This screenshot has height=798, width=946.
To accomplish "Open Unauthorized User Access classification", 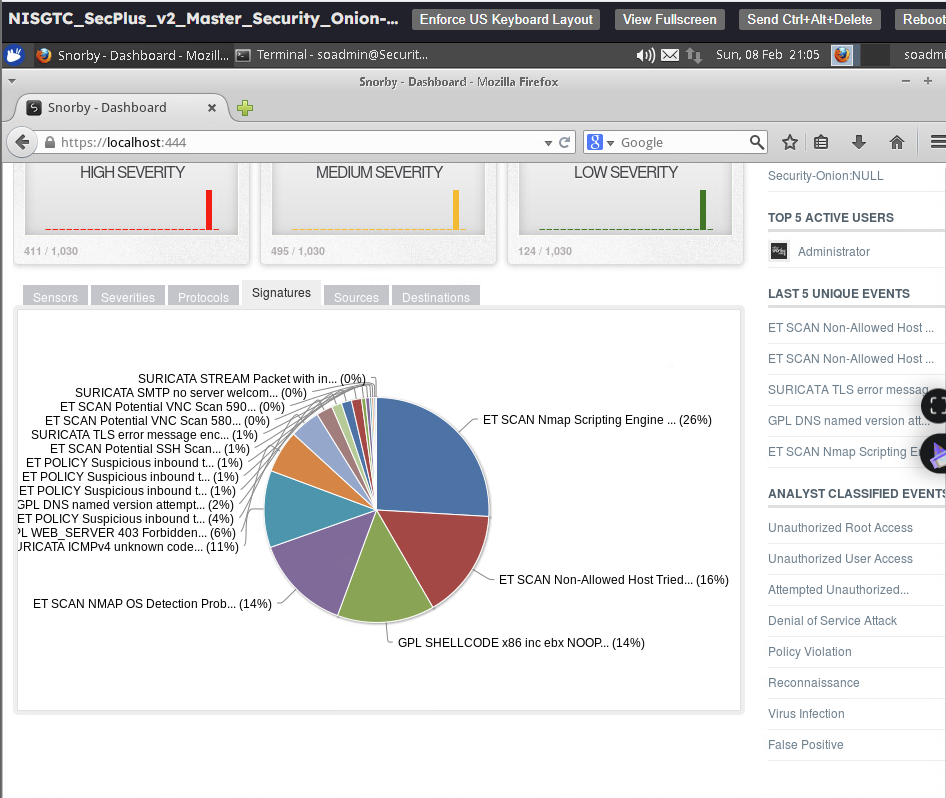I will (x=840, y=559).
